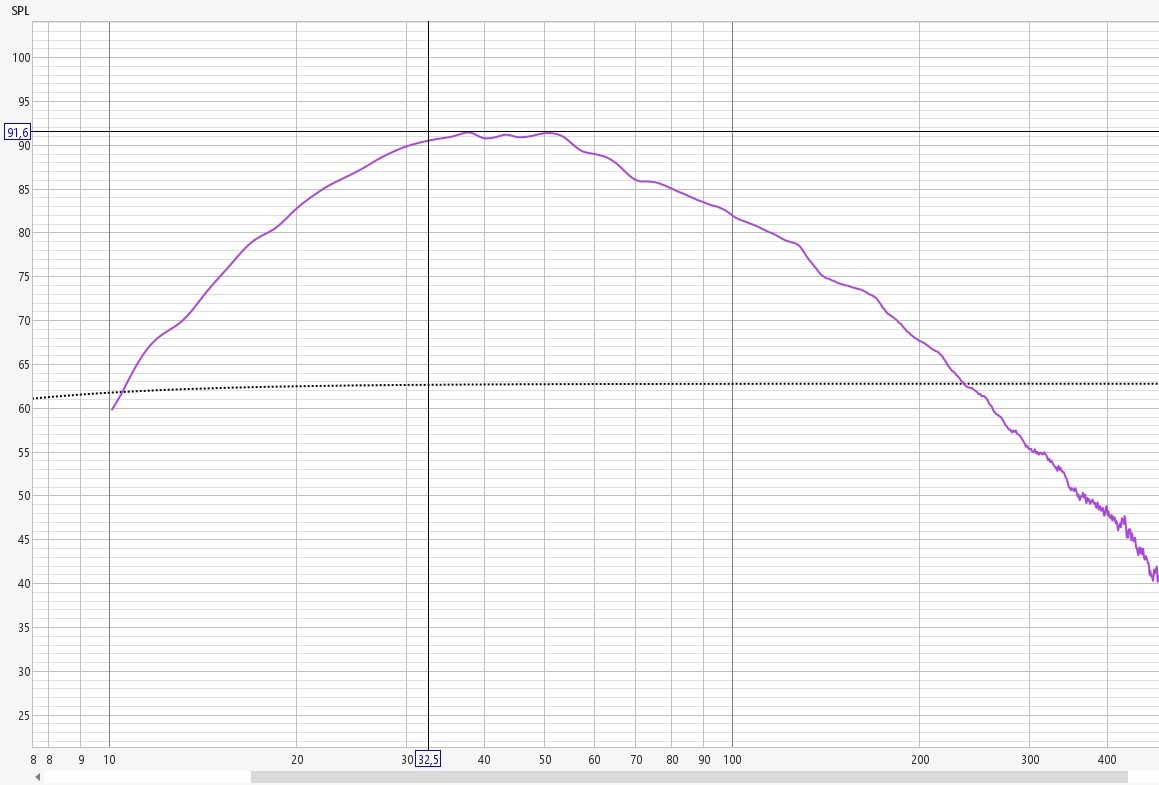Click the 60 dB label on the SPL axis

(18, 409)
